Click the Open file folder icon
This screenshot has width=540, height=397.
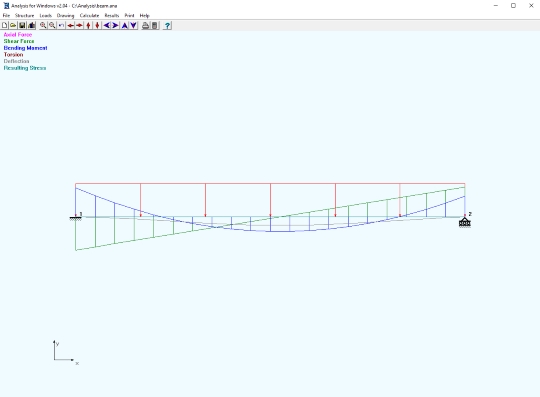pyautogui.click(x=13, y=25)
